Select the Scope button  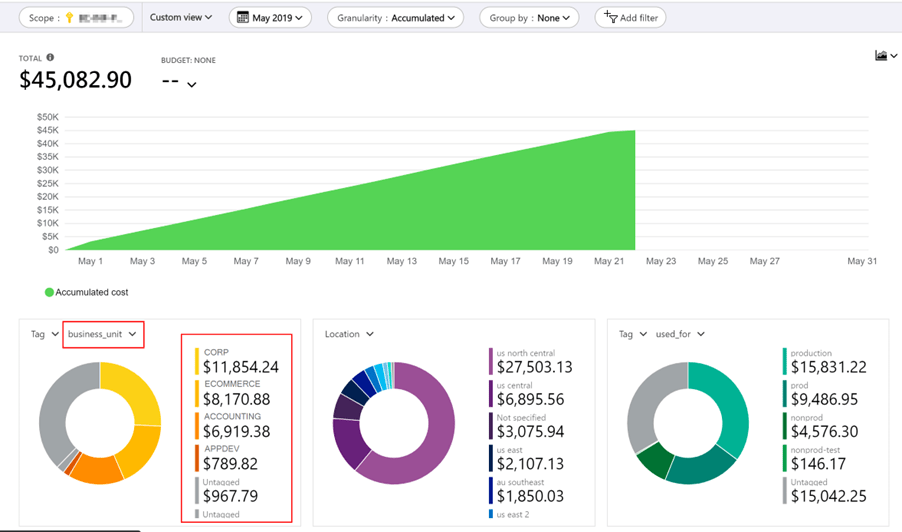[x=76, y=18]
